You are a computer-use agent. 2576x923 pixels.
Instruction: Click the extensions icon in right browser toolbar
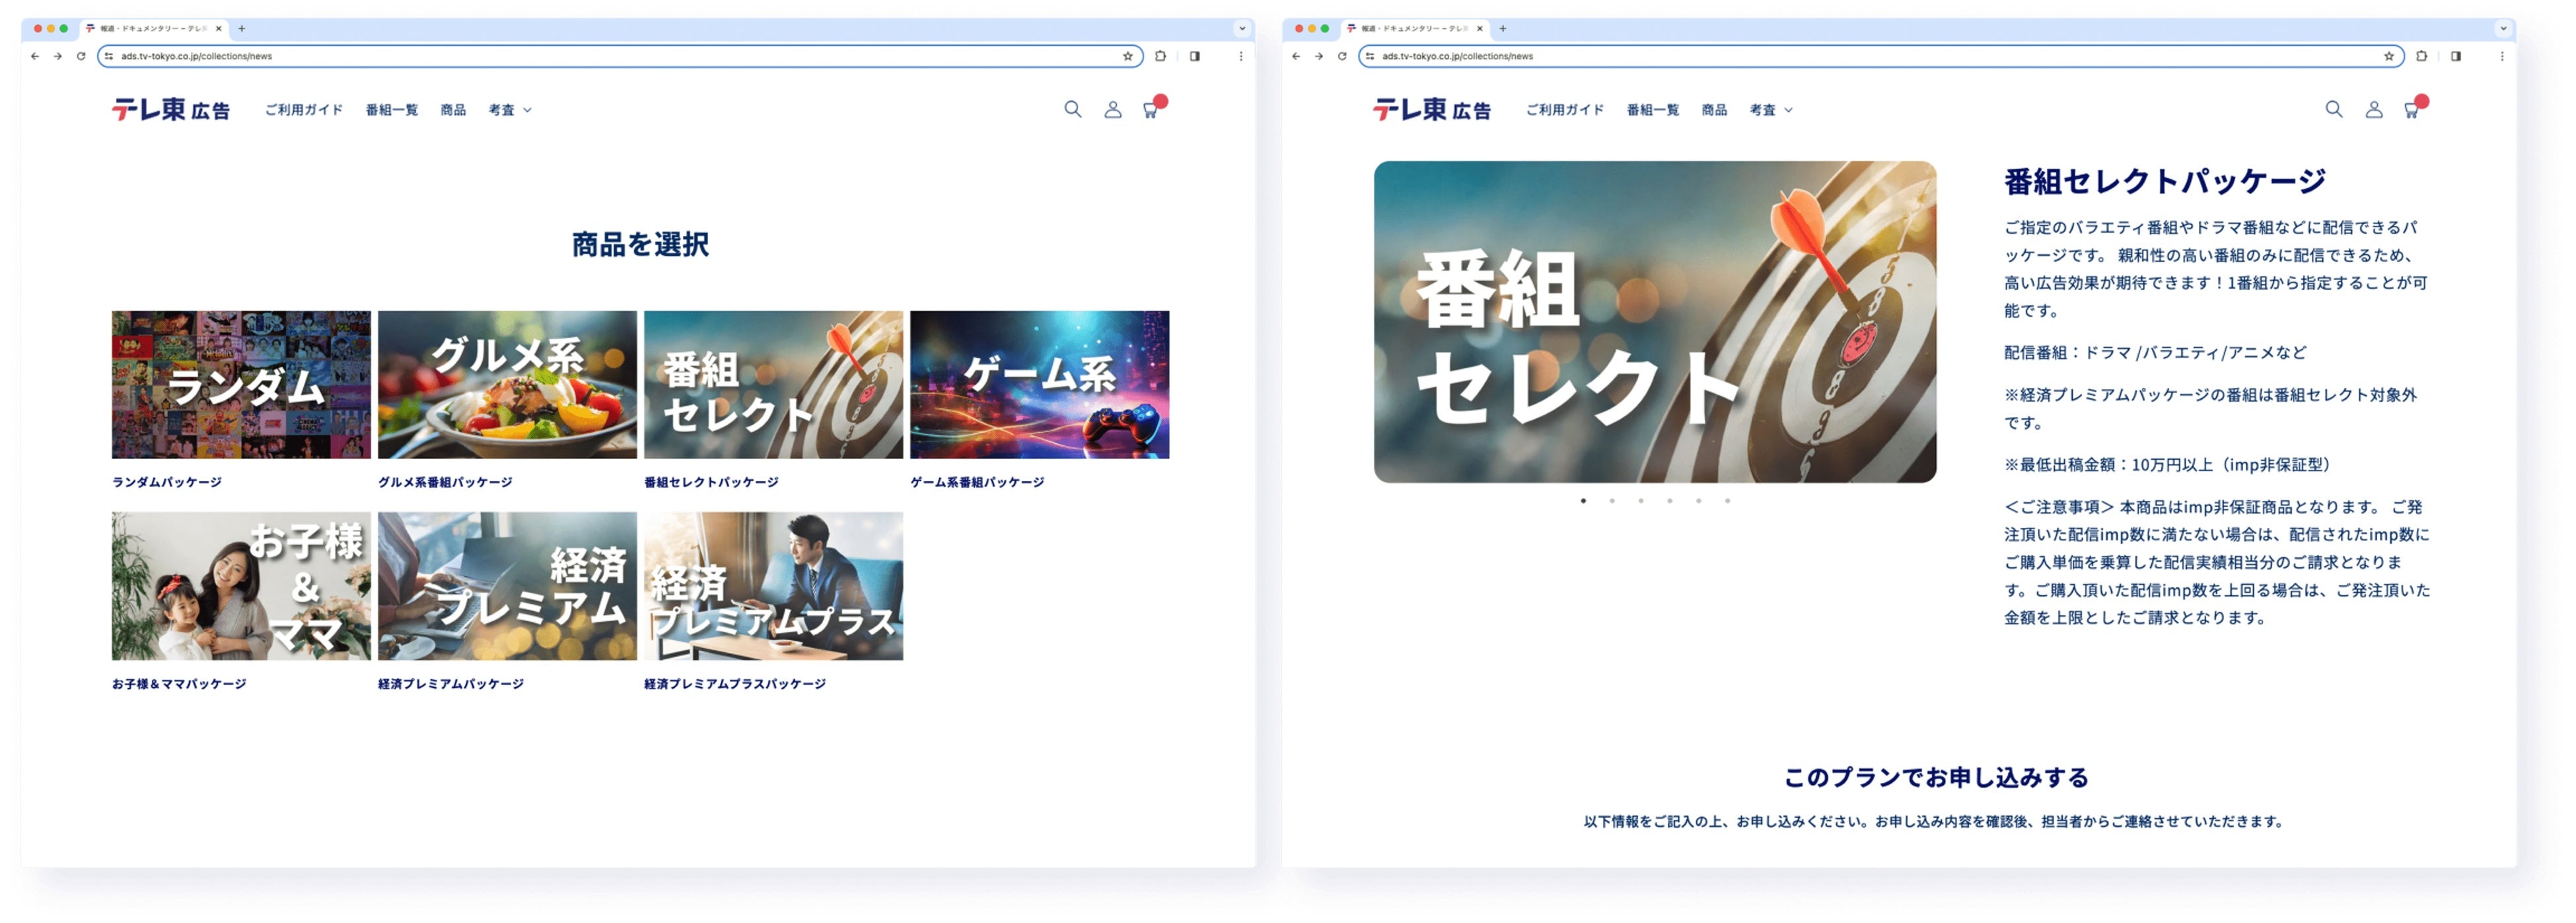(x=2421, y=56)
